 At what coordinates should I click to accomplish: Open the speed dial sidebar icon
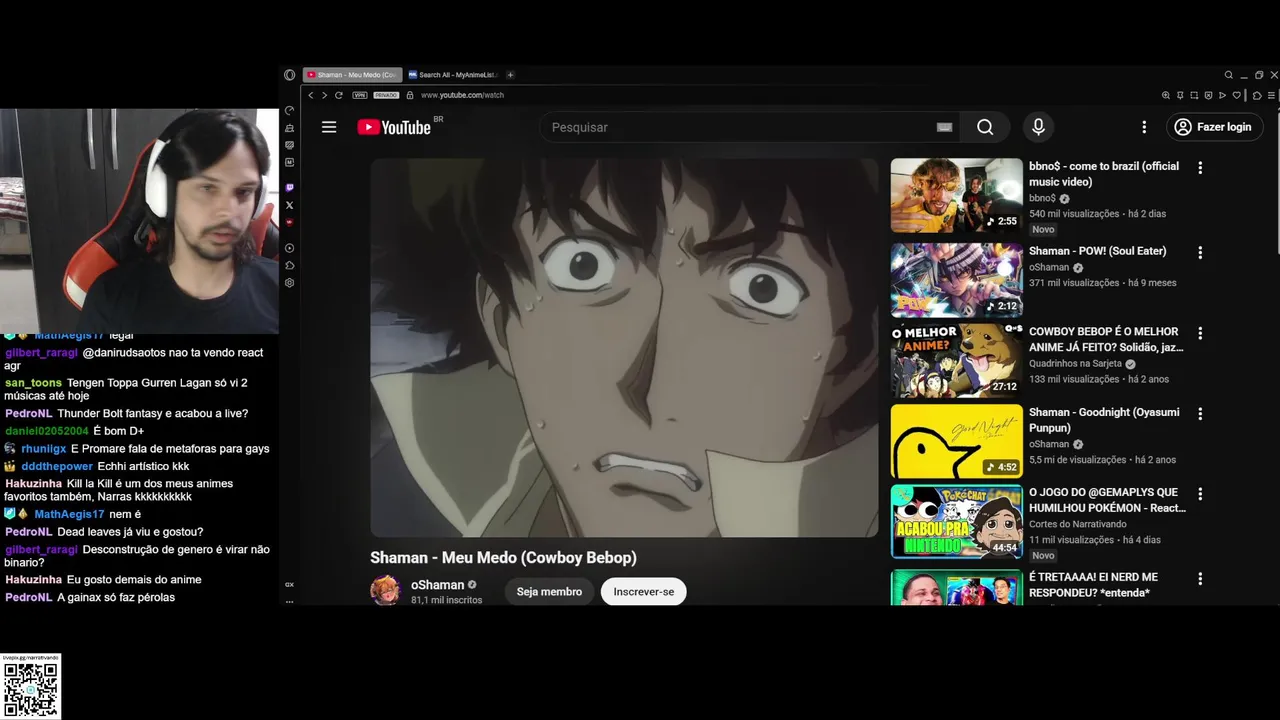tap(290, 111)
